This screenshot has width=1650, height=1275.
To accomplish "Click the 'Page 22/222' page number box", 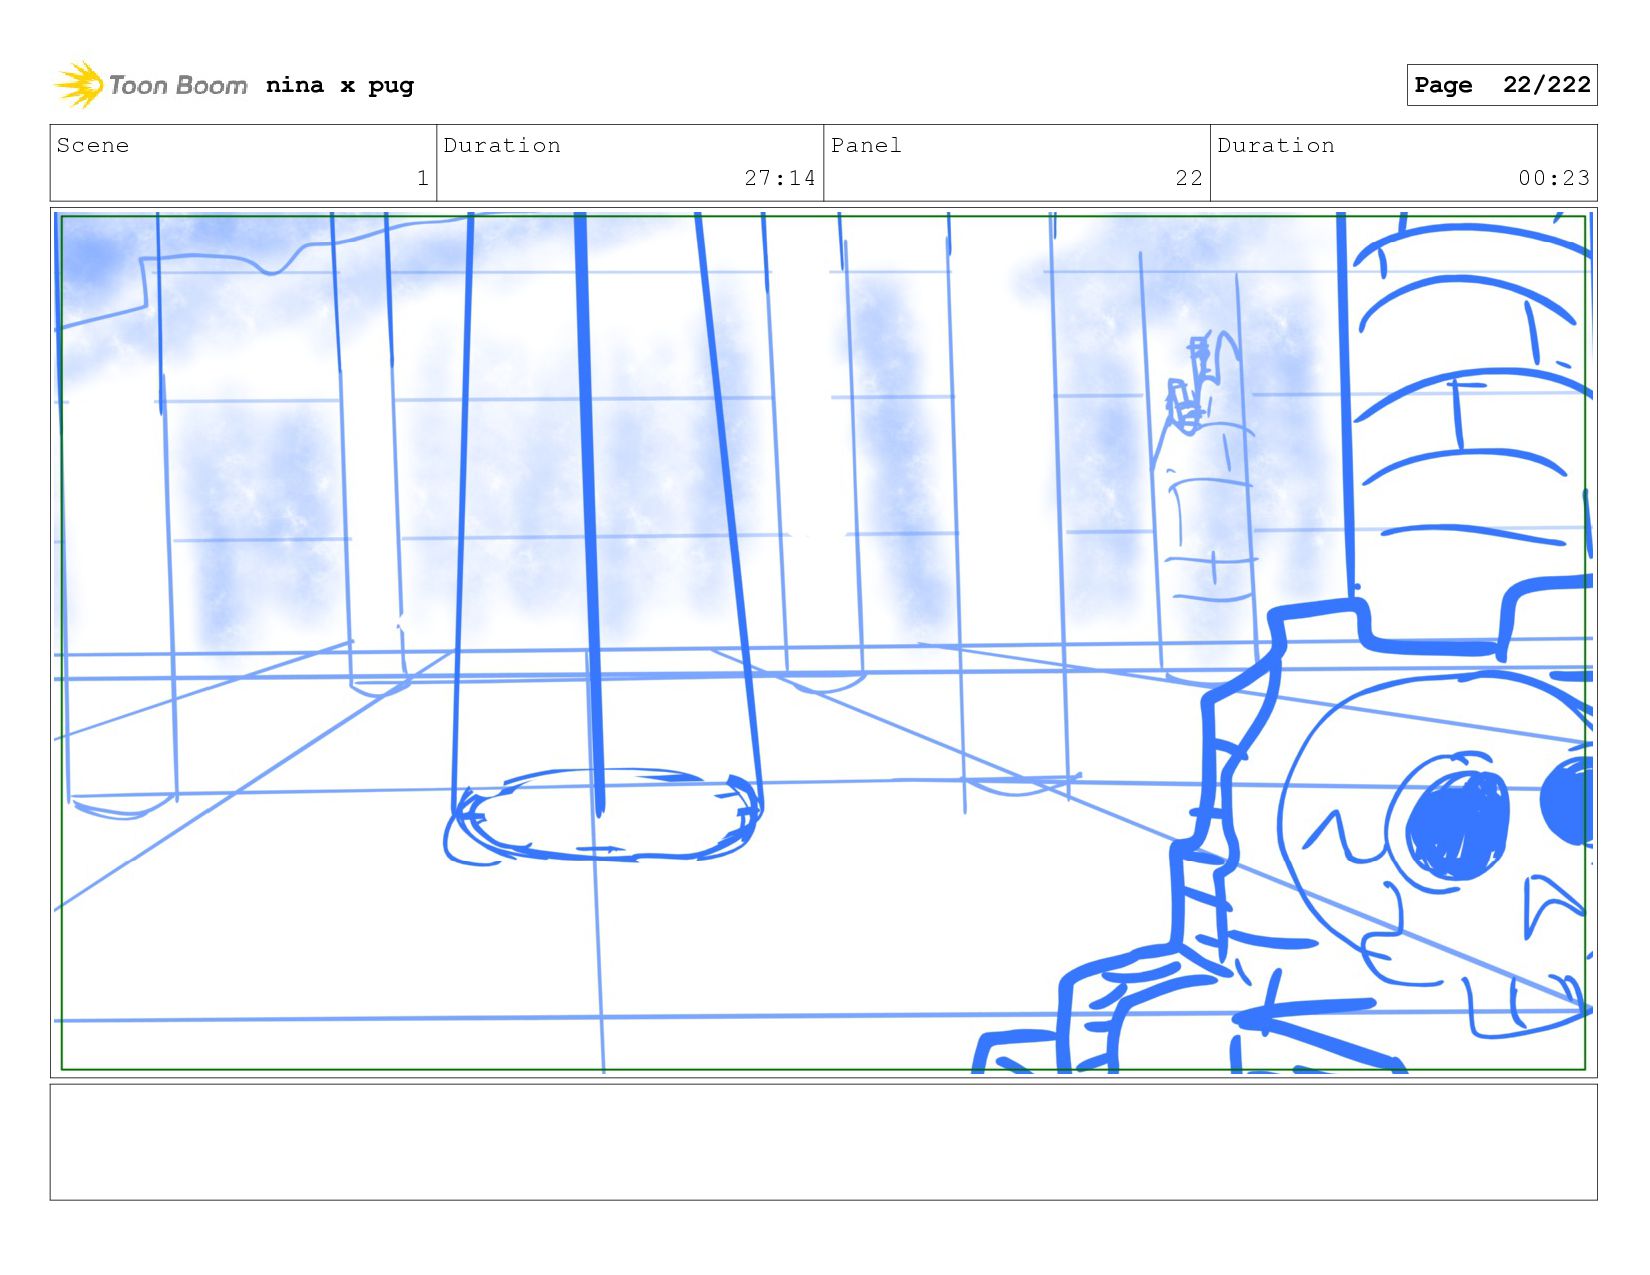I will pyautogui.click(x=1501, y=85).
